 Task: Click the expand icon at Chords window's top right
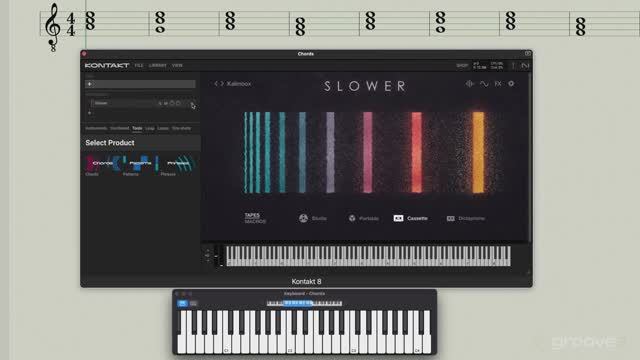pyautogui.click(x=528, y=53)
